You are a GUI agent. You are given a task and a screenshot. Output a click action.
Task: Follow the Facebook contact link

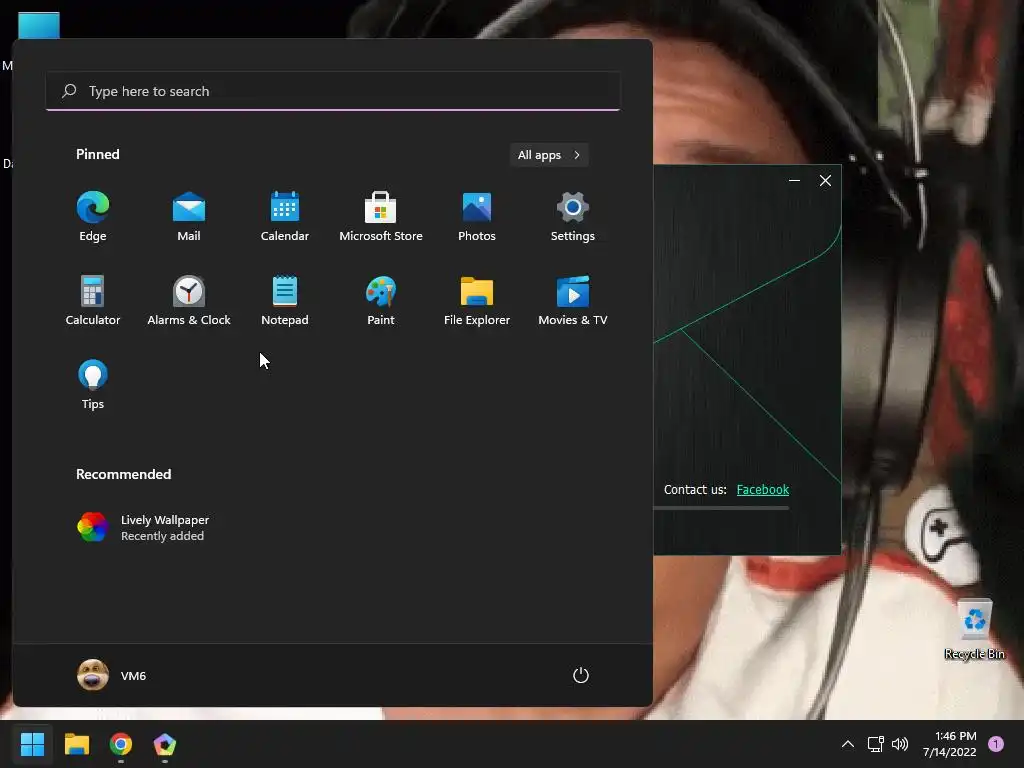(763, 490)
